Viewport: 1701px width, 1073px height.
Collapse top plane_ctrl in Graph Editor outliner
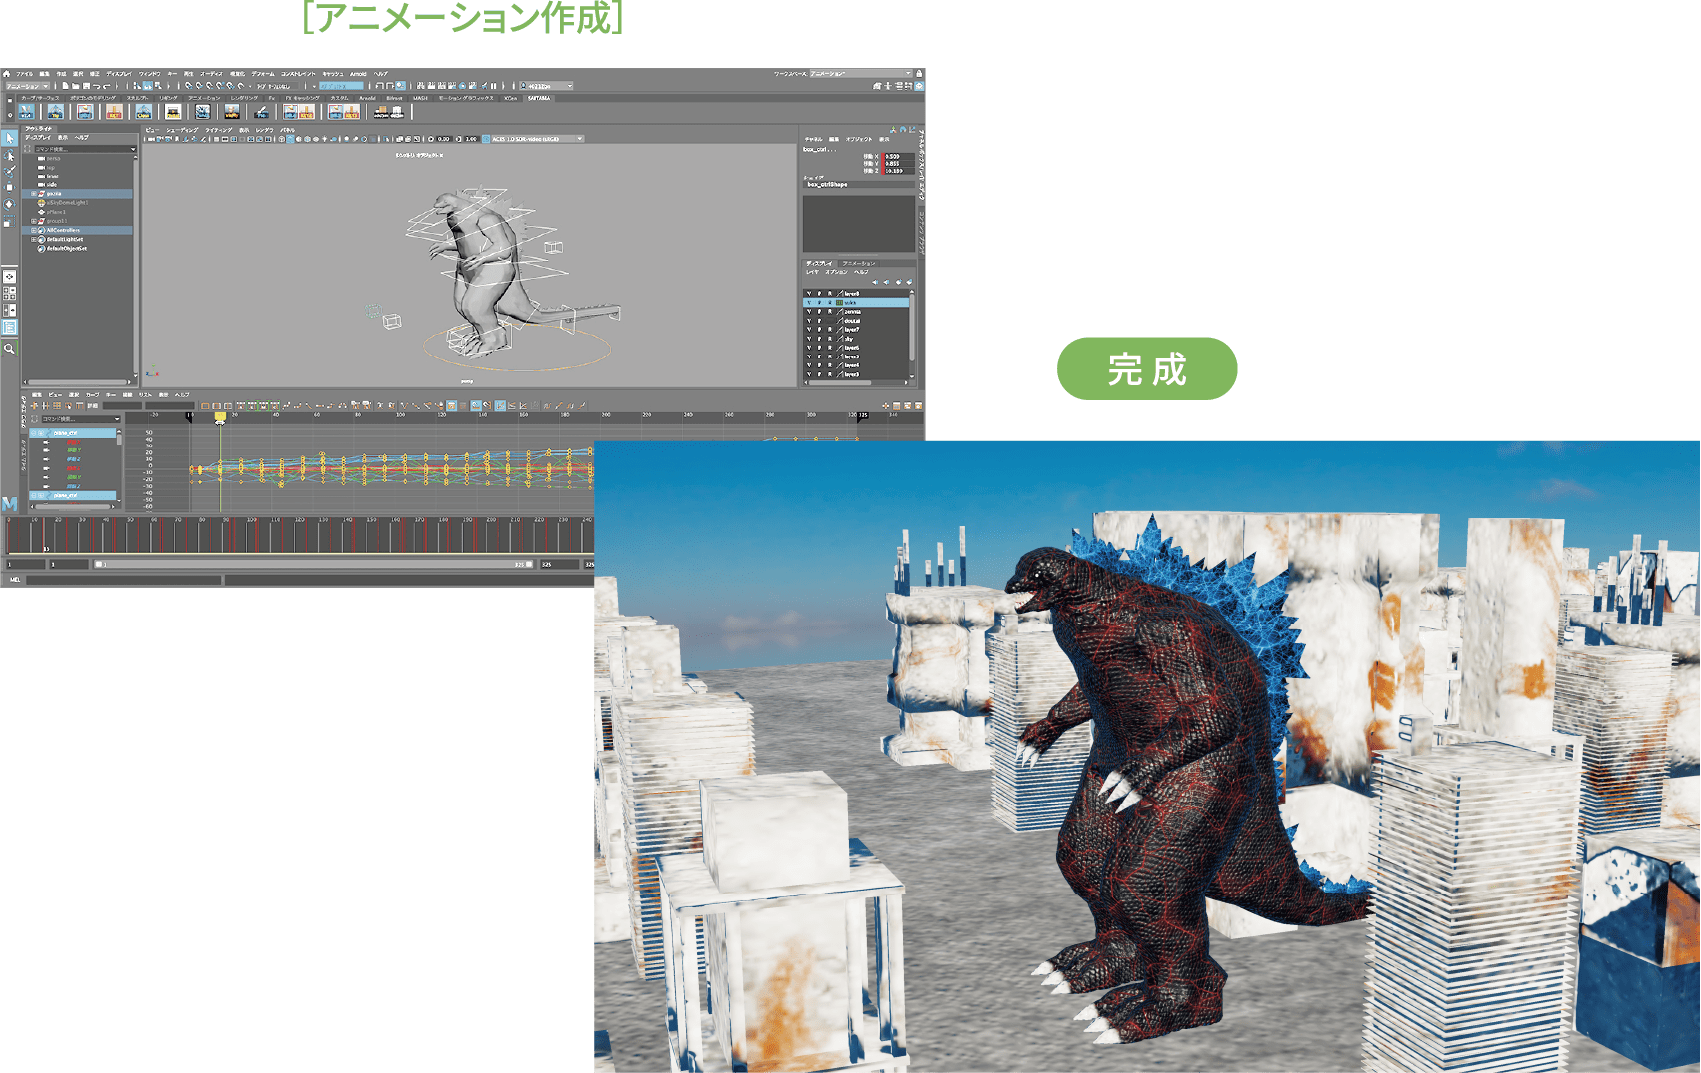click(x=33, y=433)
